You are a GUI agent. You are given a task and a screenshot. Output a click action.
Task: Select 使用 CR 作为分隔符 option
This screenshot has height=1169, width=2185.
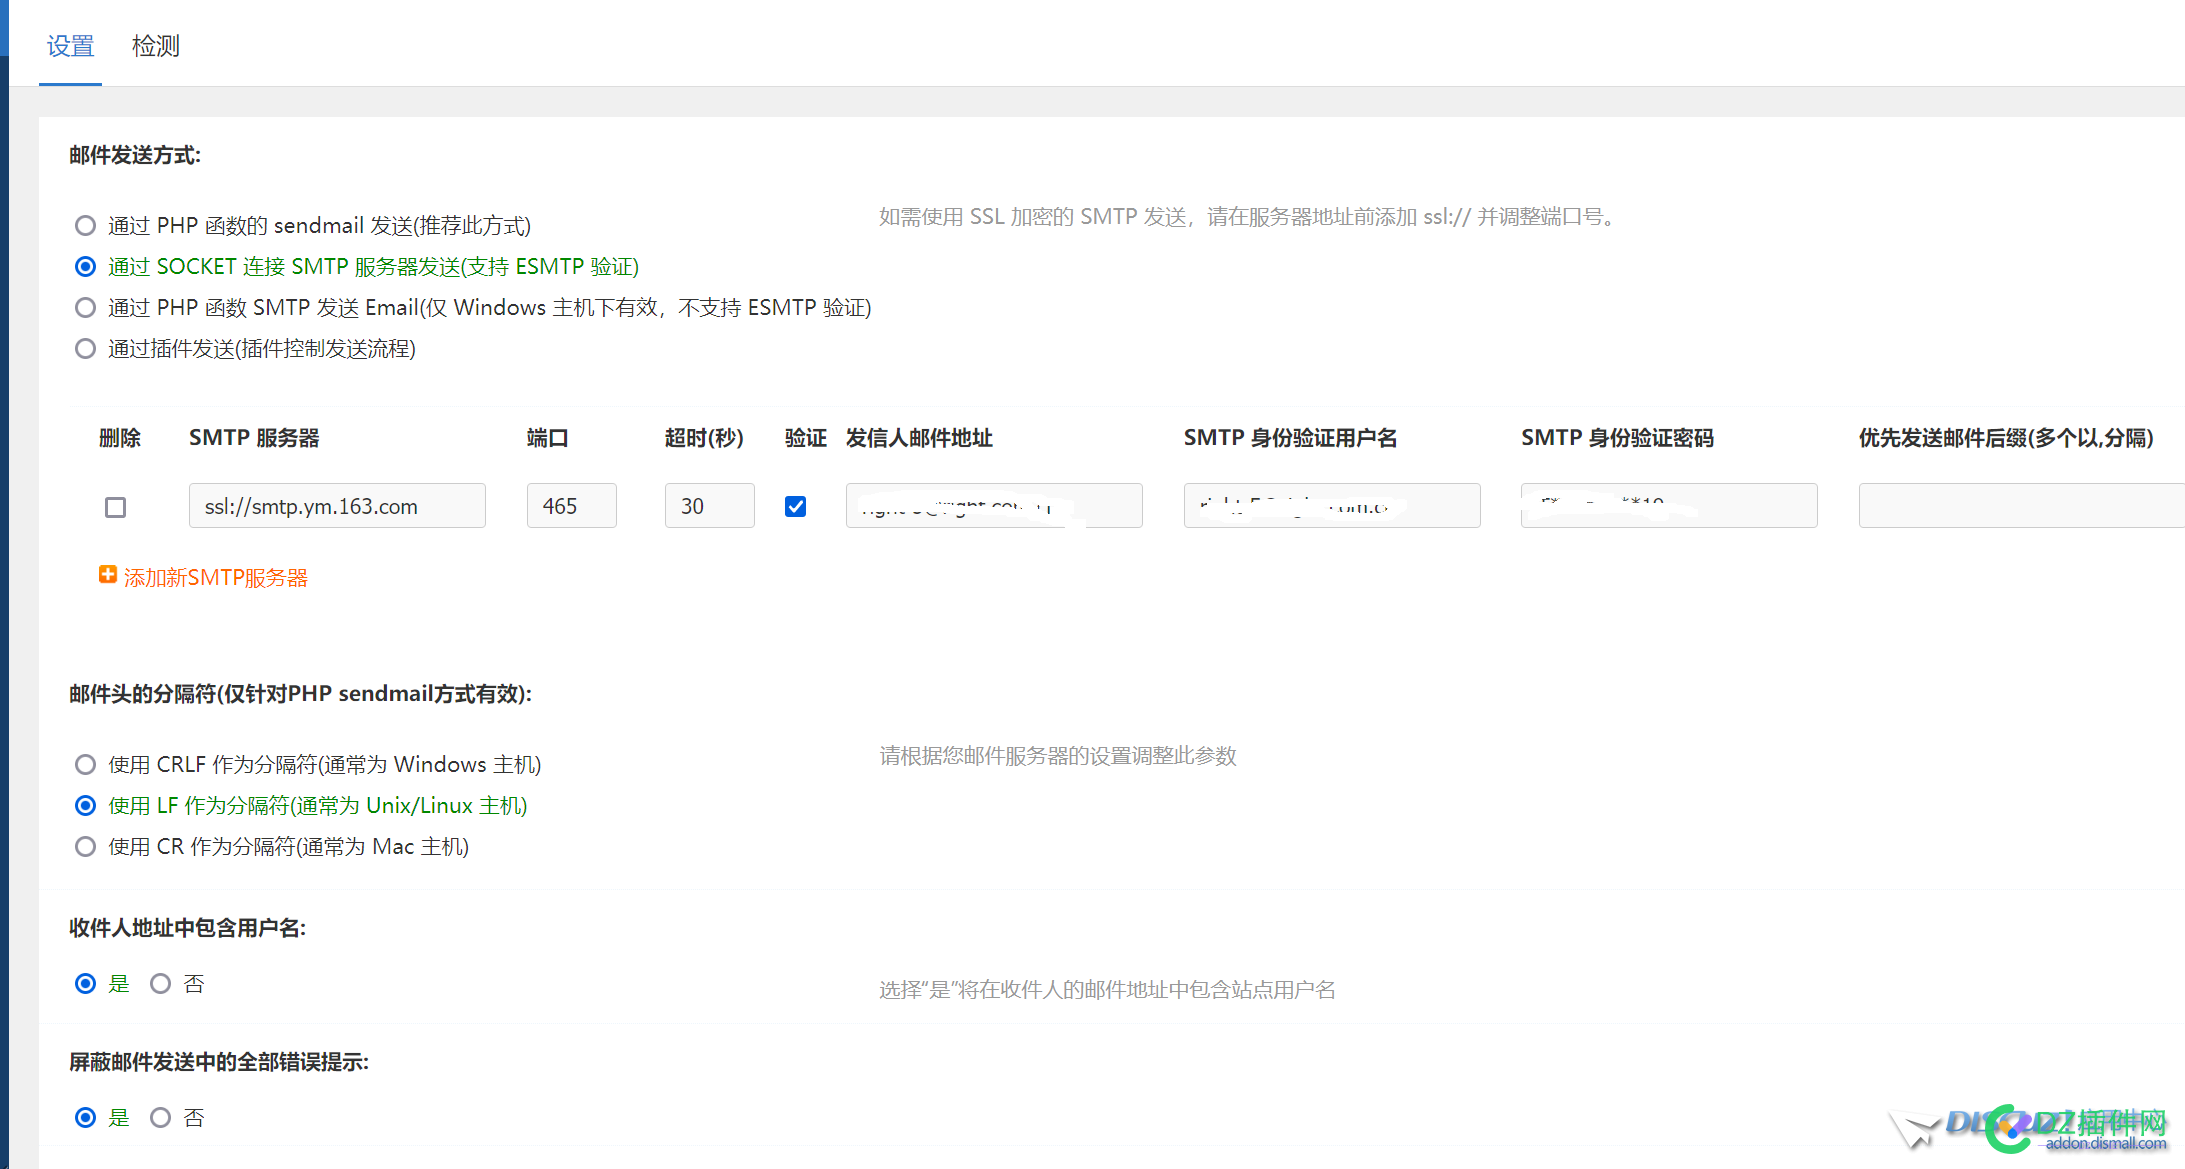click(86, 847)
